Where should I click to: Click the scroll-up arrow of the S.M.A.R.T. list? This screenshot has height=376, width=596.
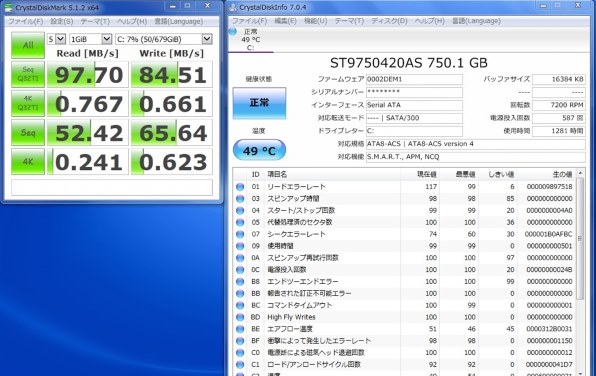click(580, 173)
